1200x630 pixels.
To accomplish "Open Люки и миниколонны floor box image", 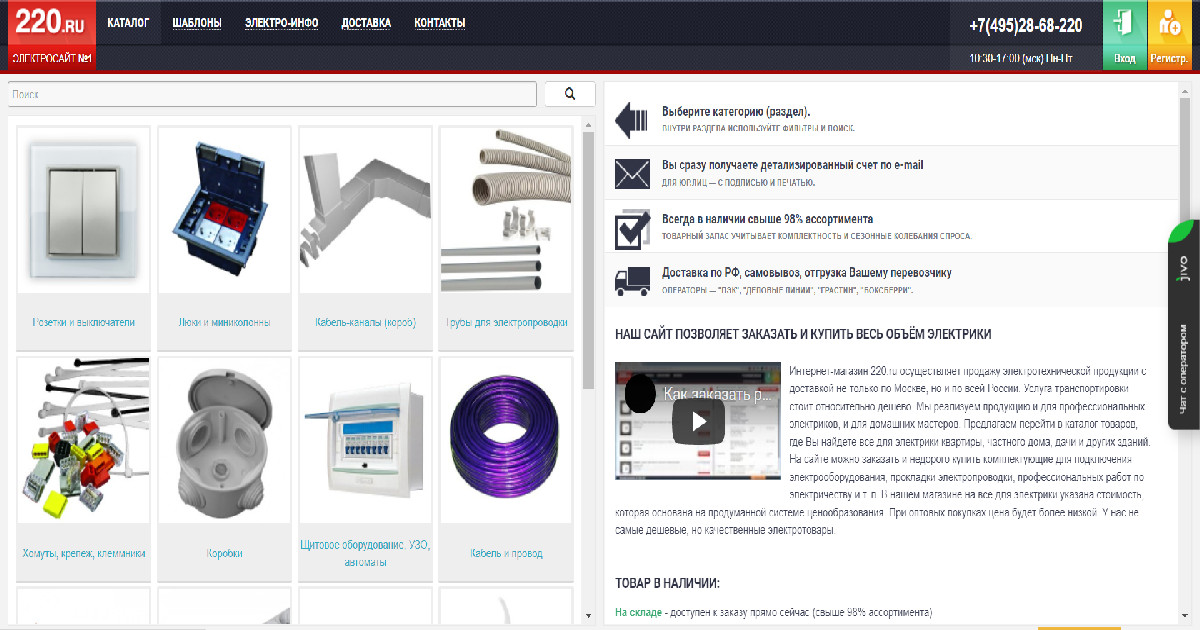I will [x=224, y=211].
